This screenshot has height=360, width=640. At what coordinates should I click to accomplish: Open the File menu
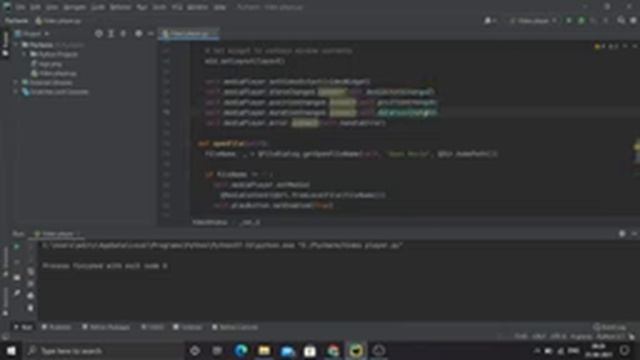point(20,7)
